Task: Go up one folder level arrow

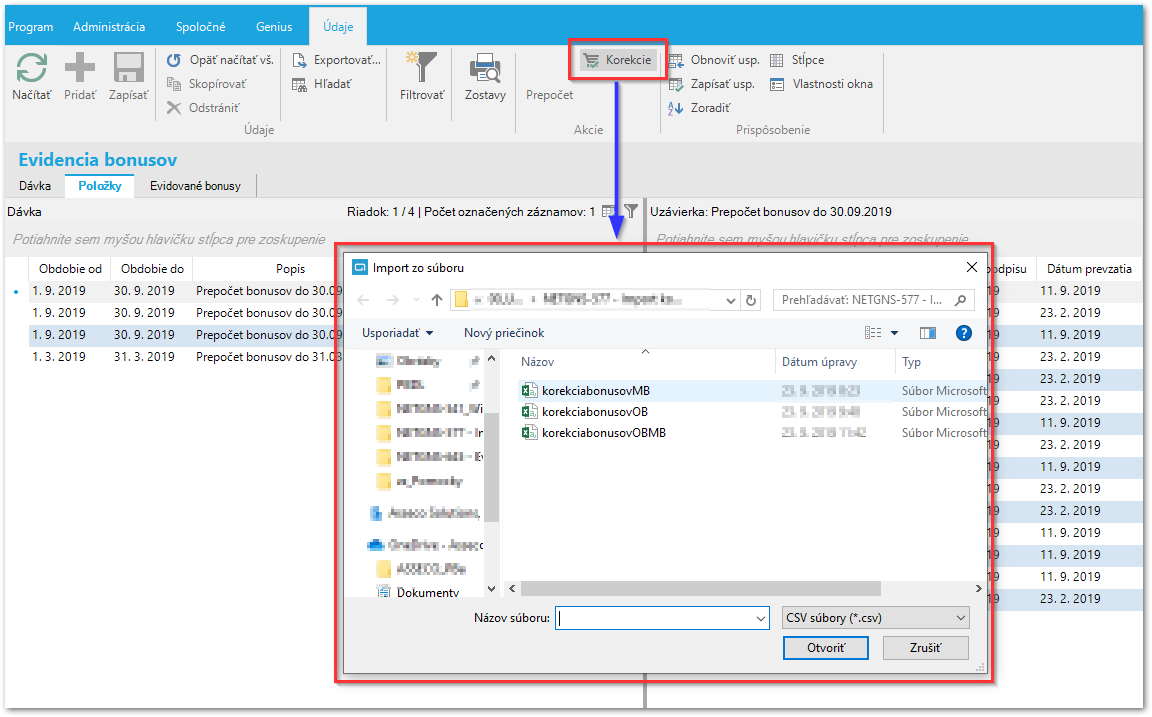Action: pyautogui.click(x=437, y=300)
